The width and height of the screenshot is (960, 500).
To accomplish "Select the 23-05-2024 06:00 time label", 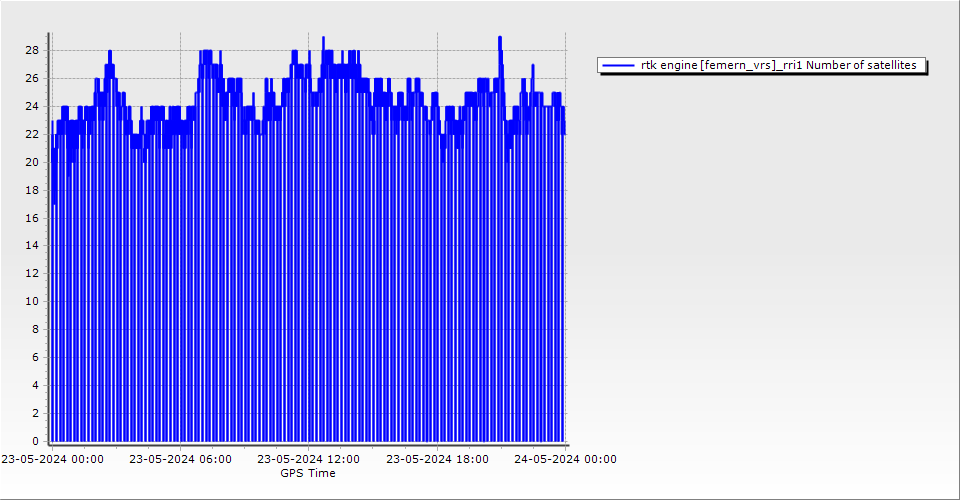I will pyautogui.click(x=181, y=460).
